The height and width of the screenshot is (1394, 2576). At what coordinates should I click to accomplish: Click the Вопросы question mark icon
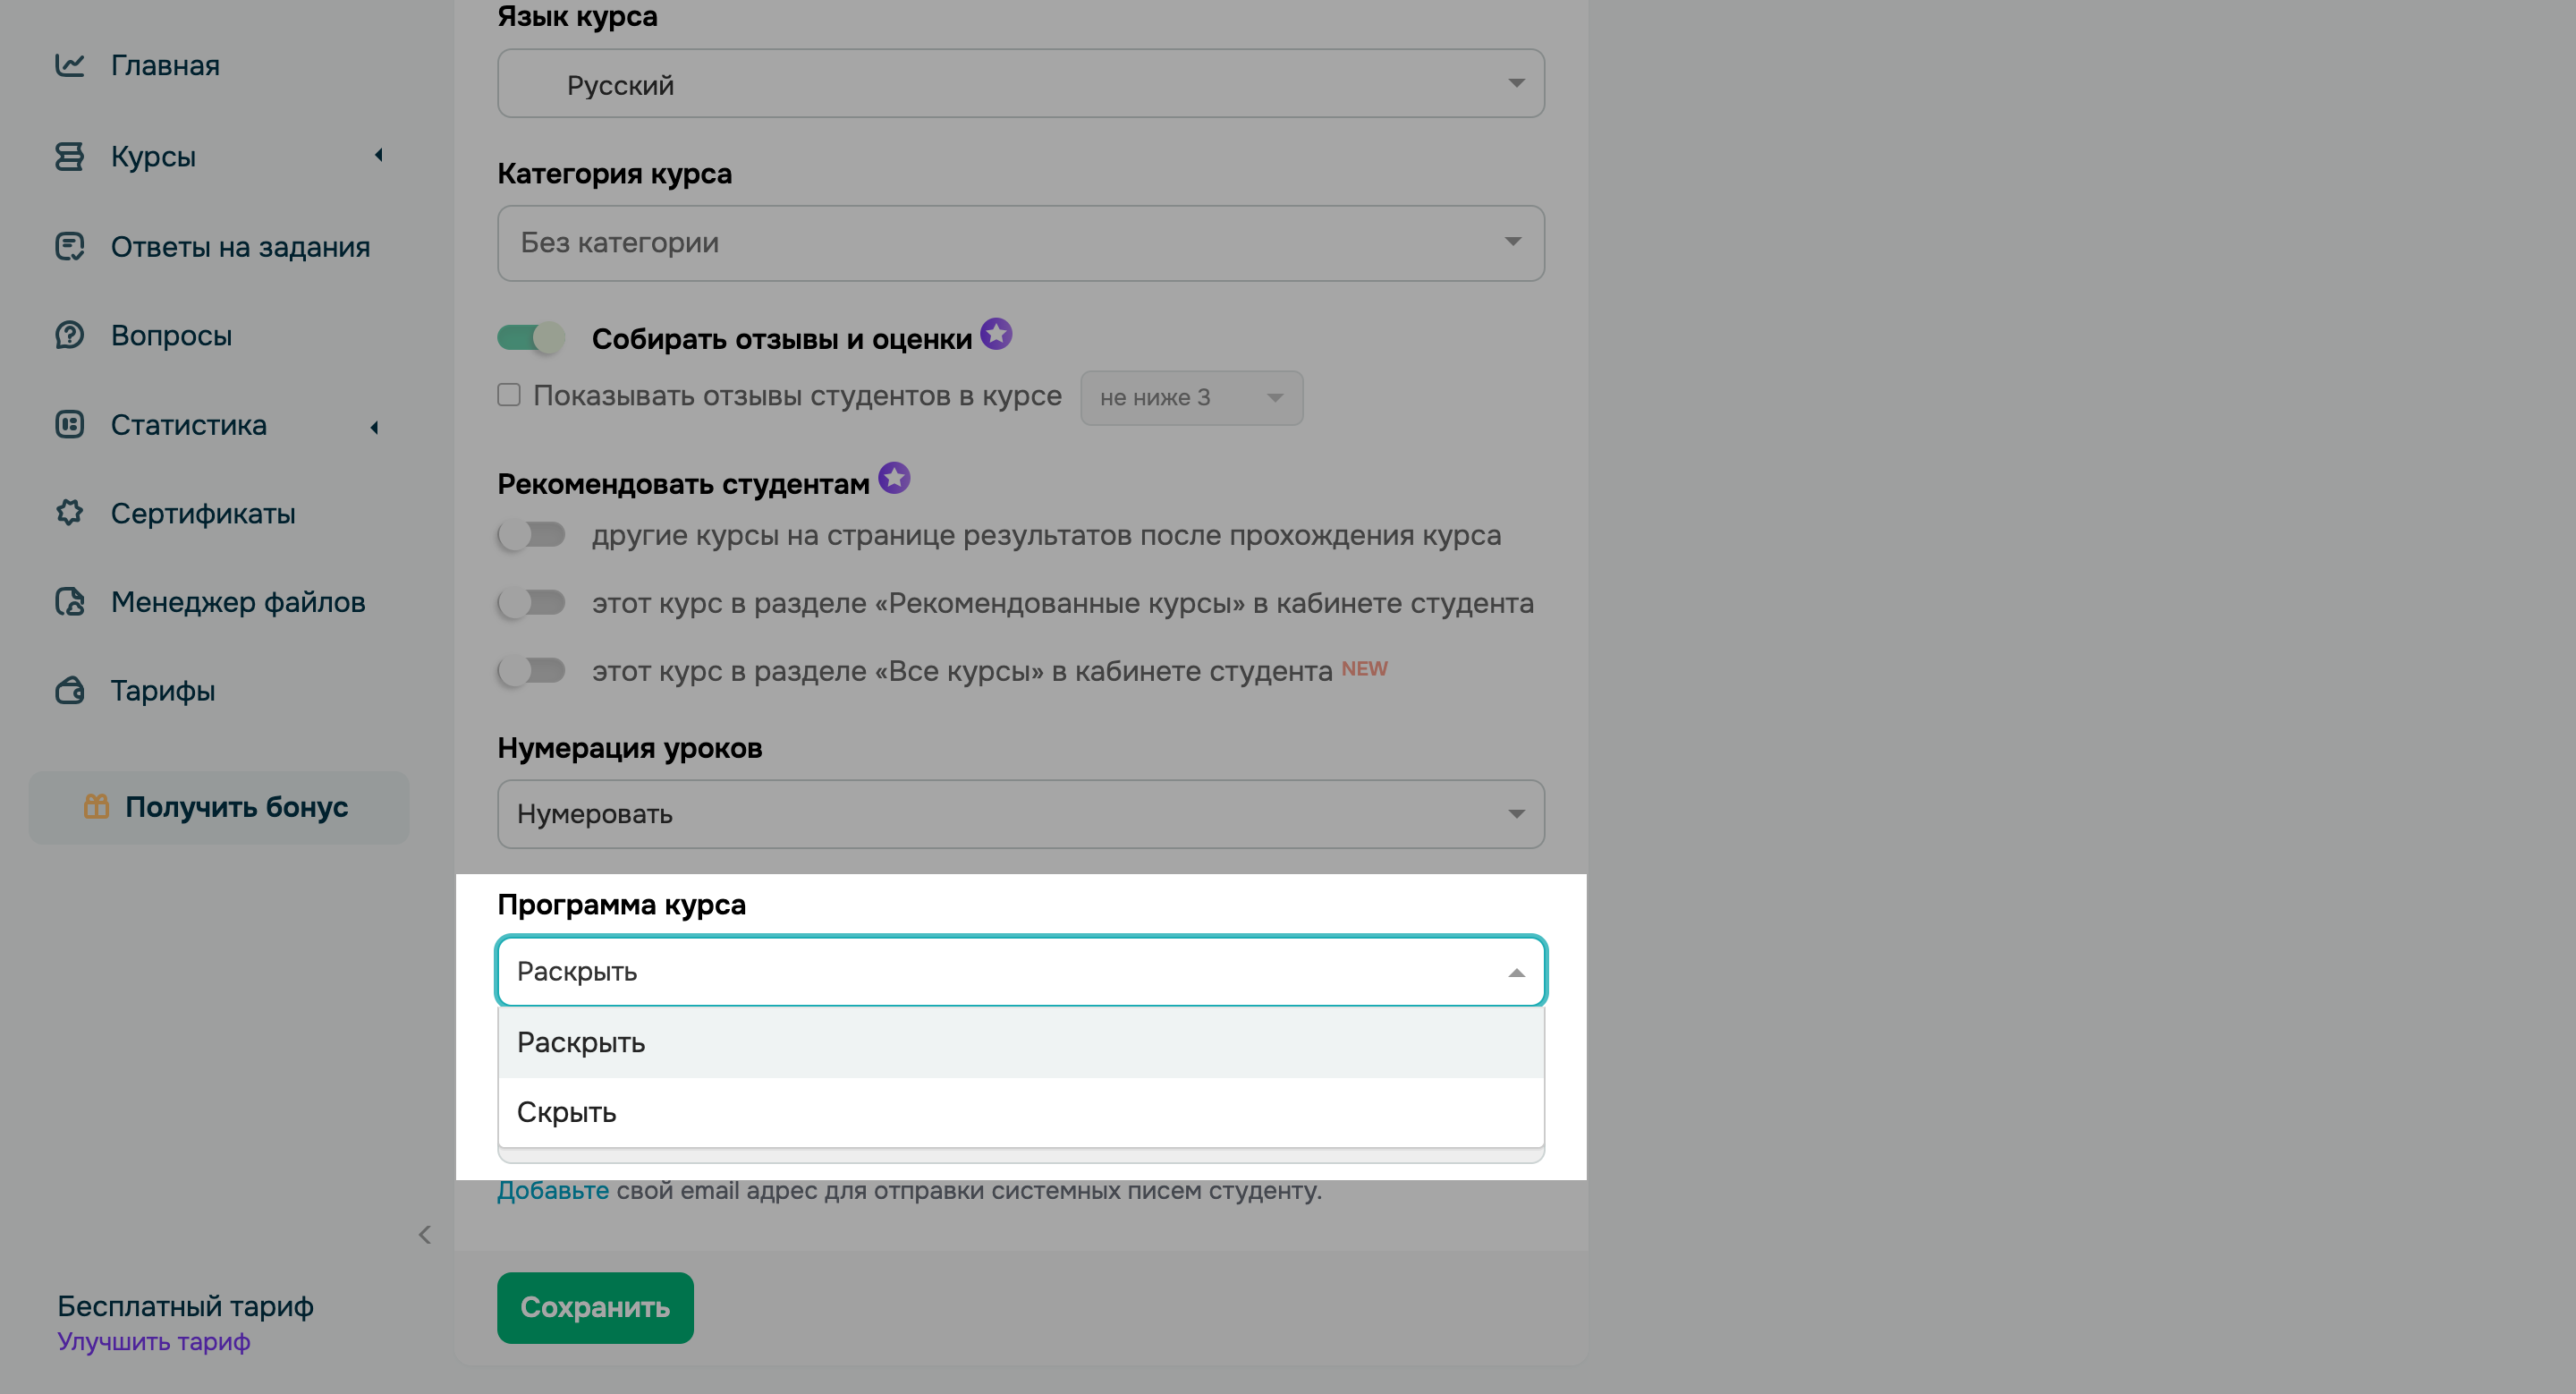[x=69, y=335]
